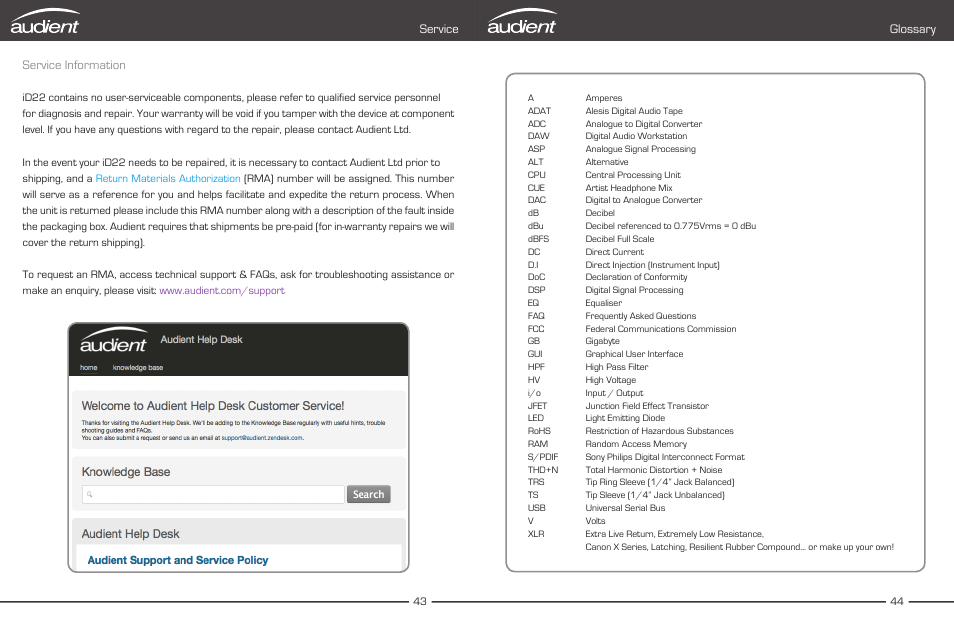Click the Declaration of Conformity definition
The width and height of the screenshot is (954, 637).
tap(636, 277)
